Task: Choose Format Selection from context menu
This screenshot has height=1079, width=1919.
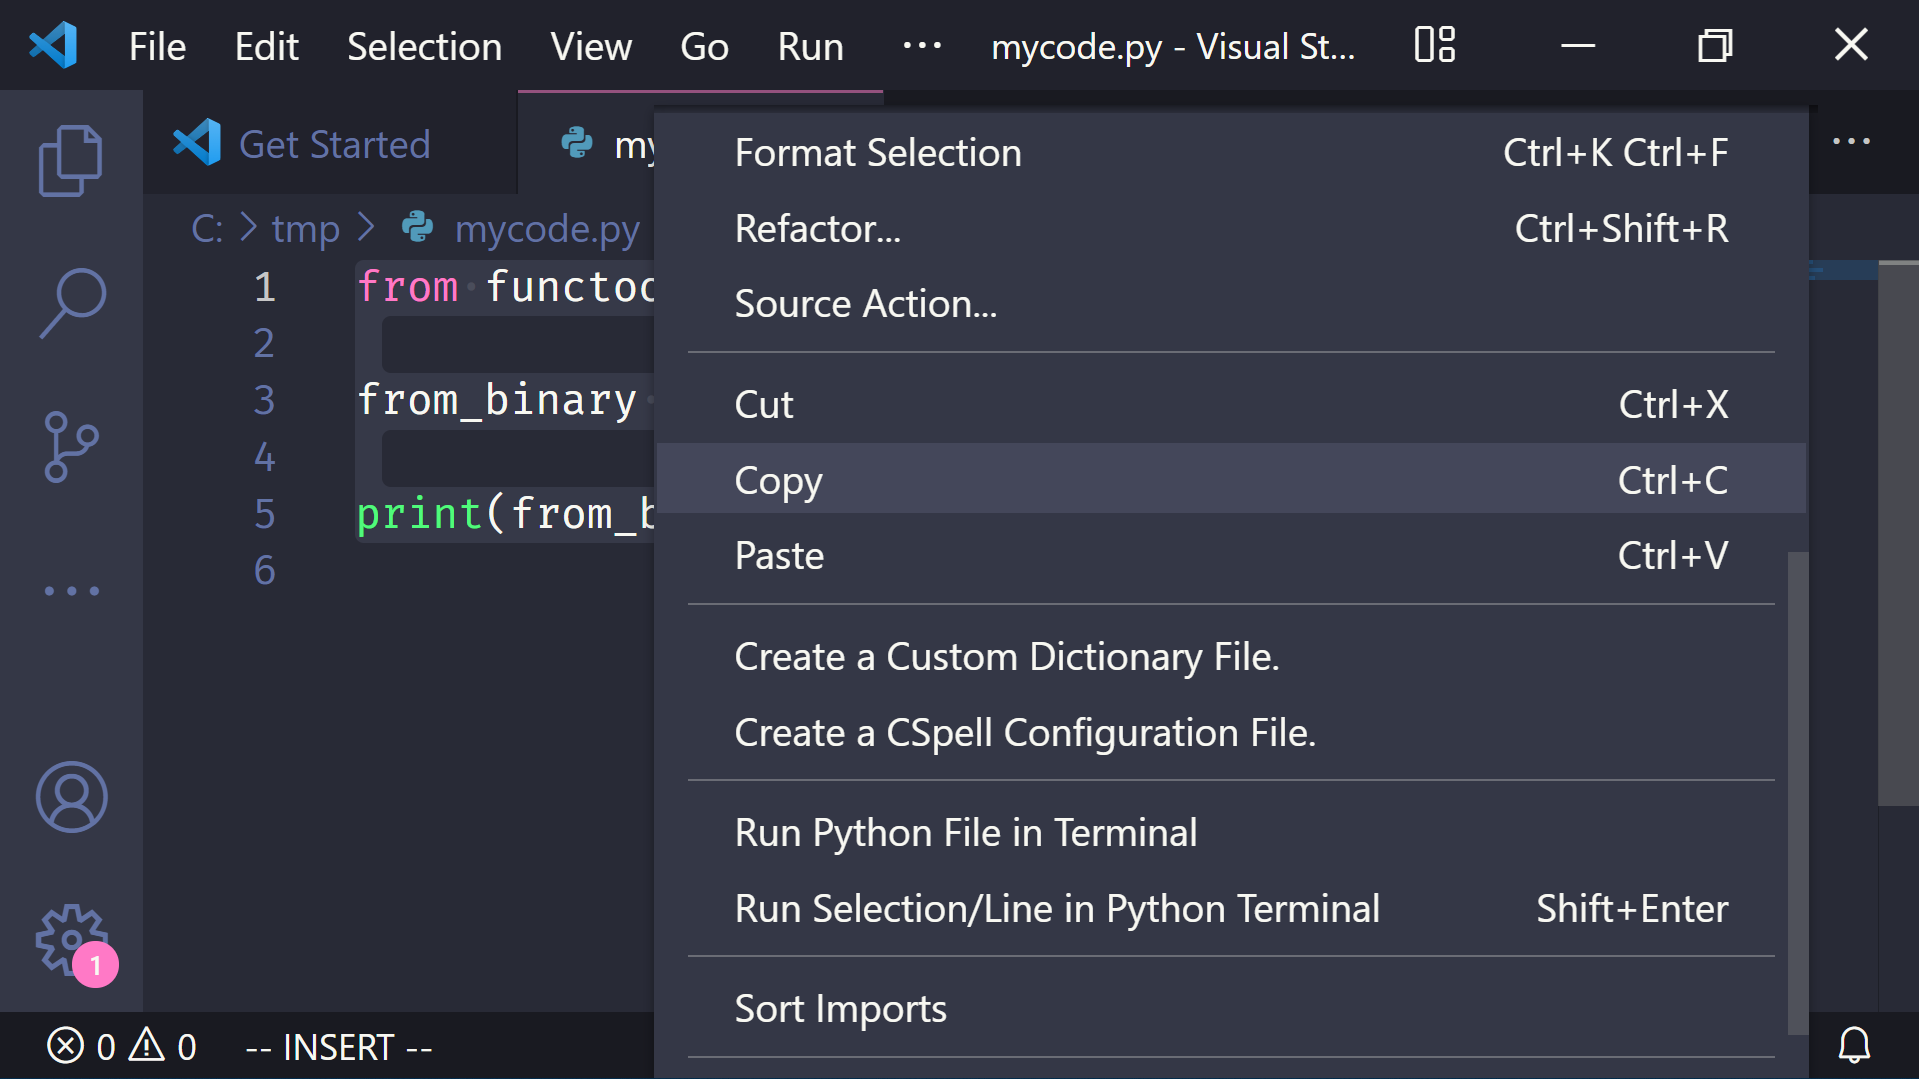Action: (1231, 153)
